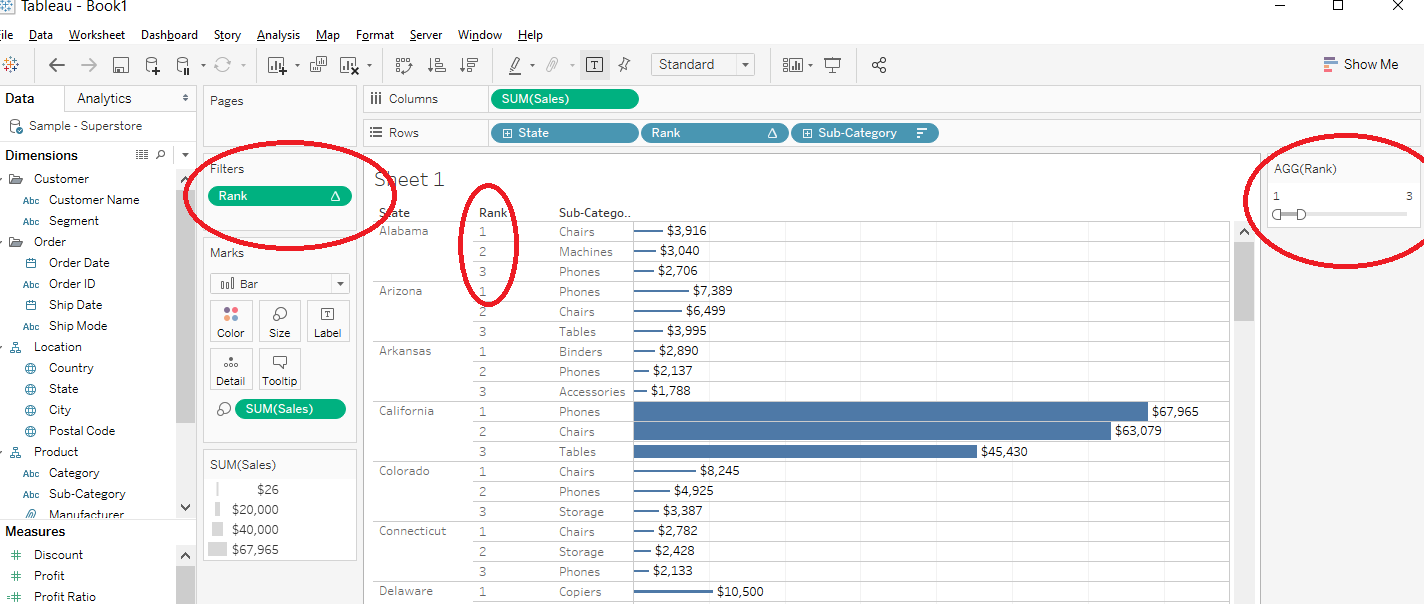Open the Tooltip marks editor
1424x604 pixels.
tap(279, 369)
